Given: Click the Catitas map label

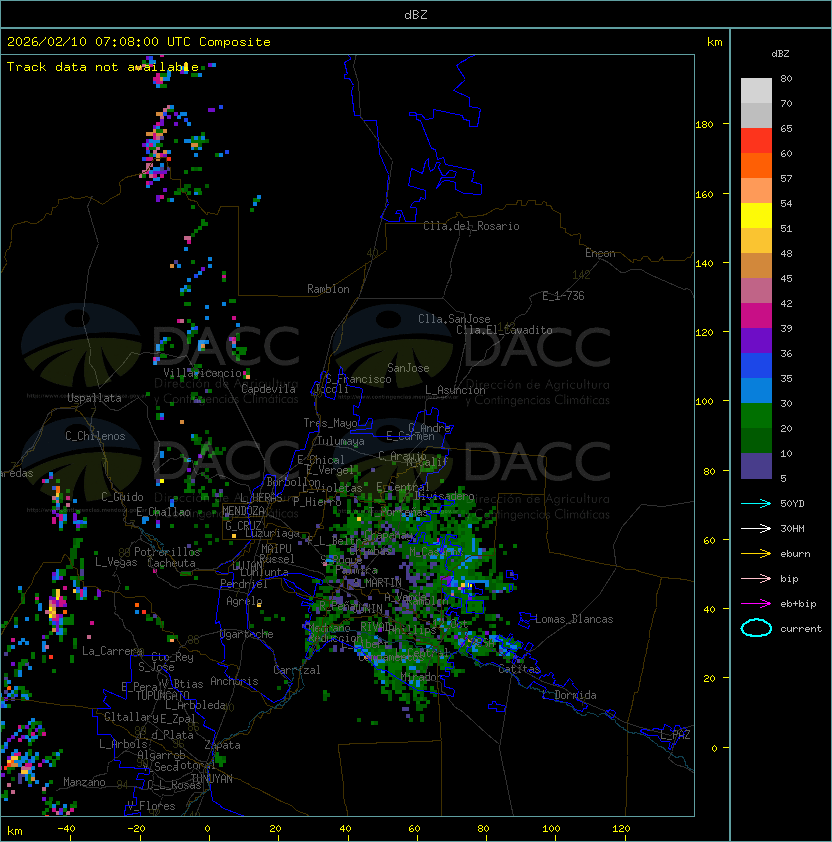Looking at the screenshot, I should tap(519, 669).
